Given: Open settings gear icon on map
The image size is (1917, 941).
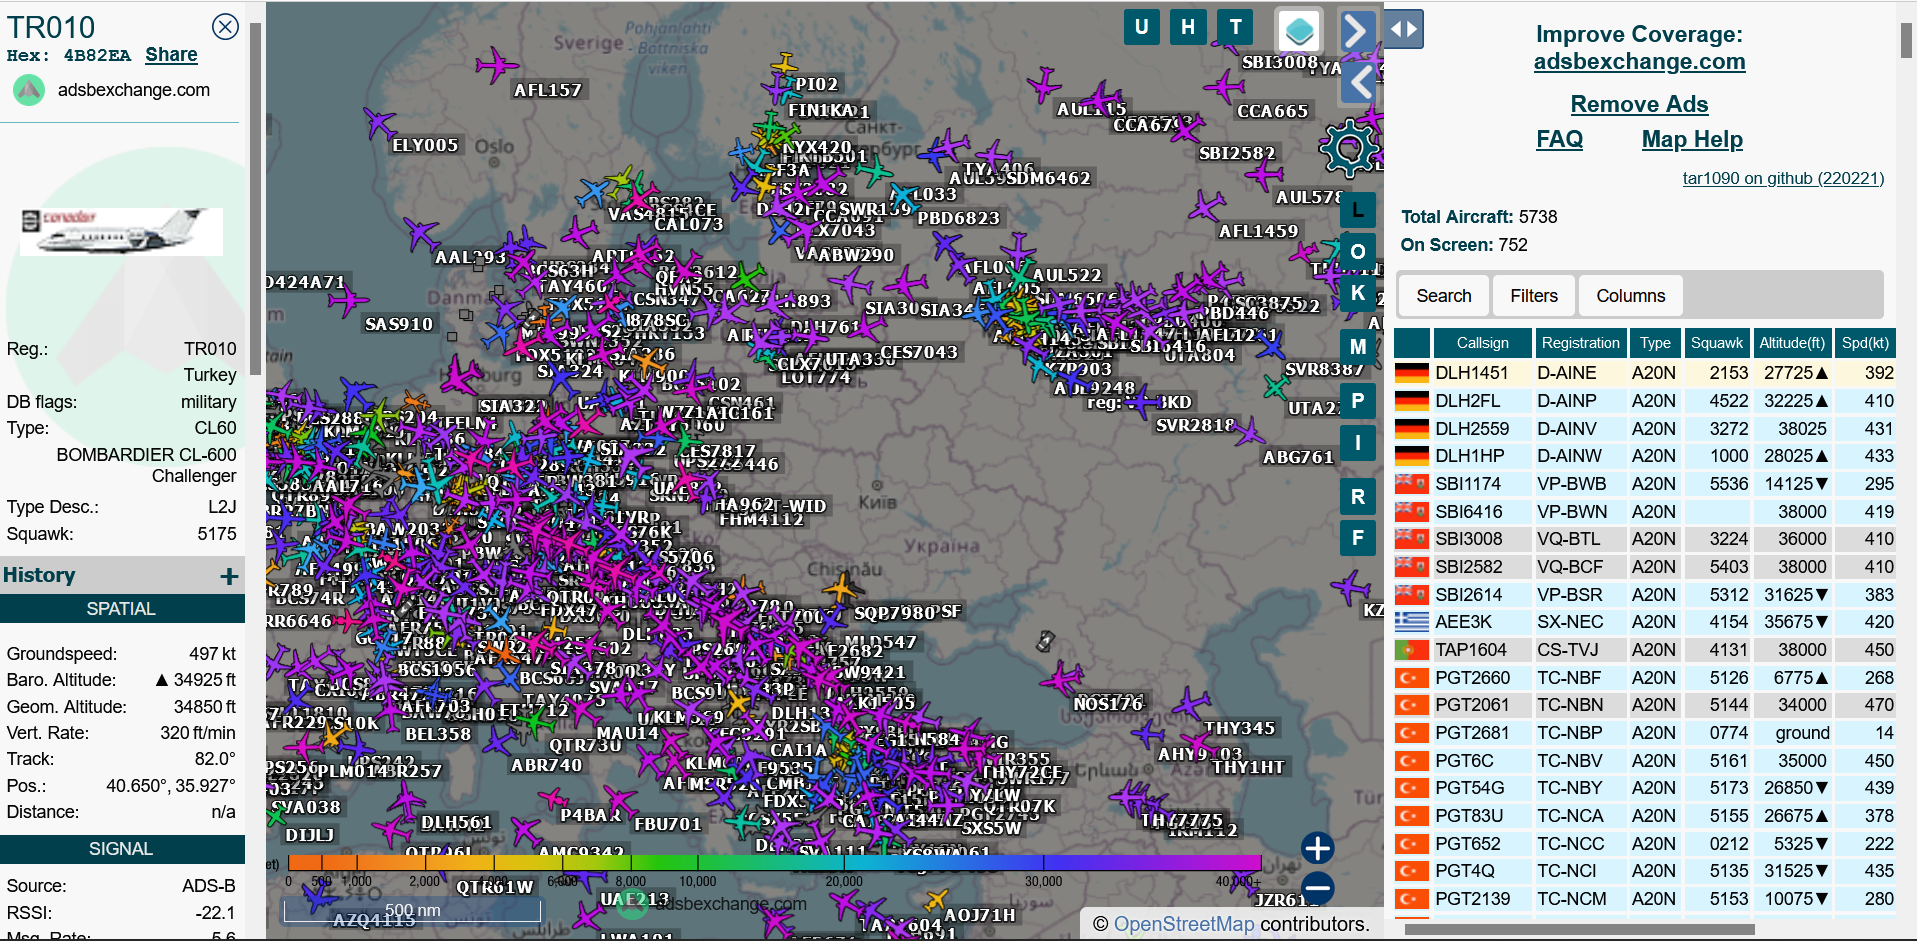Looking at the screenshot, I should (x=1349, y=148).
